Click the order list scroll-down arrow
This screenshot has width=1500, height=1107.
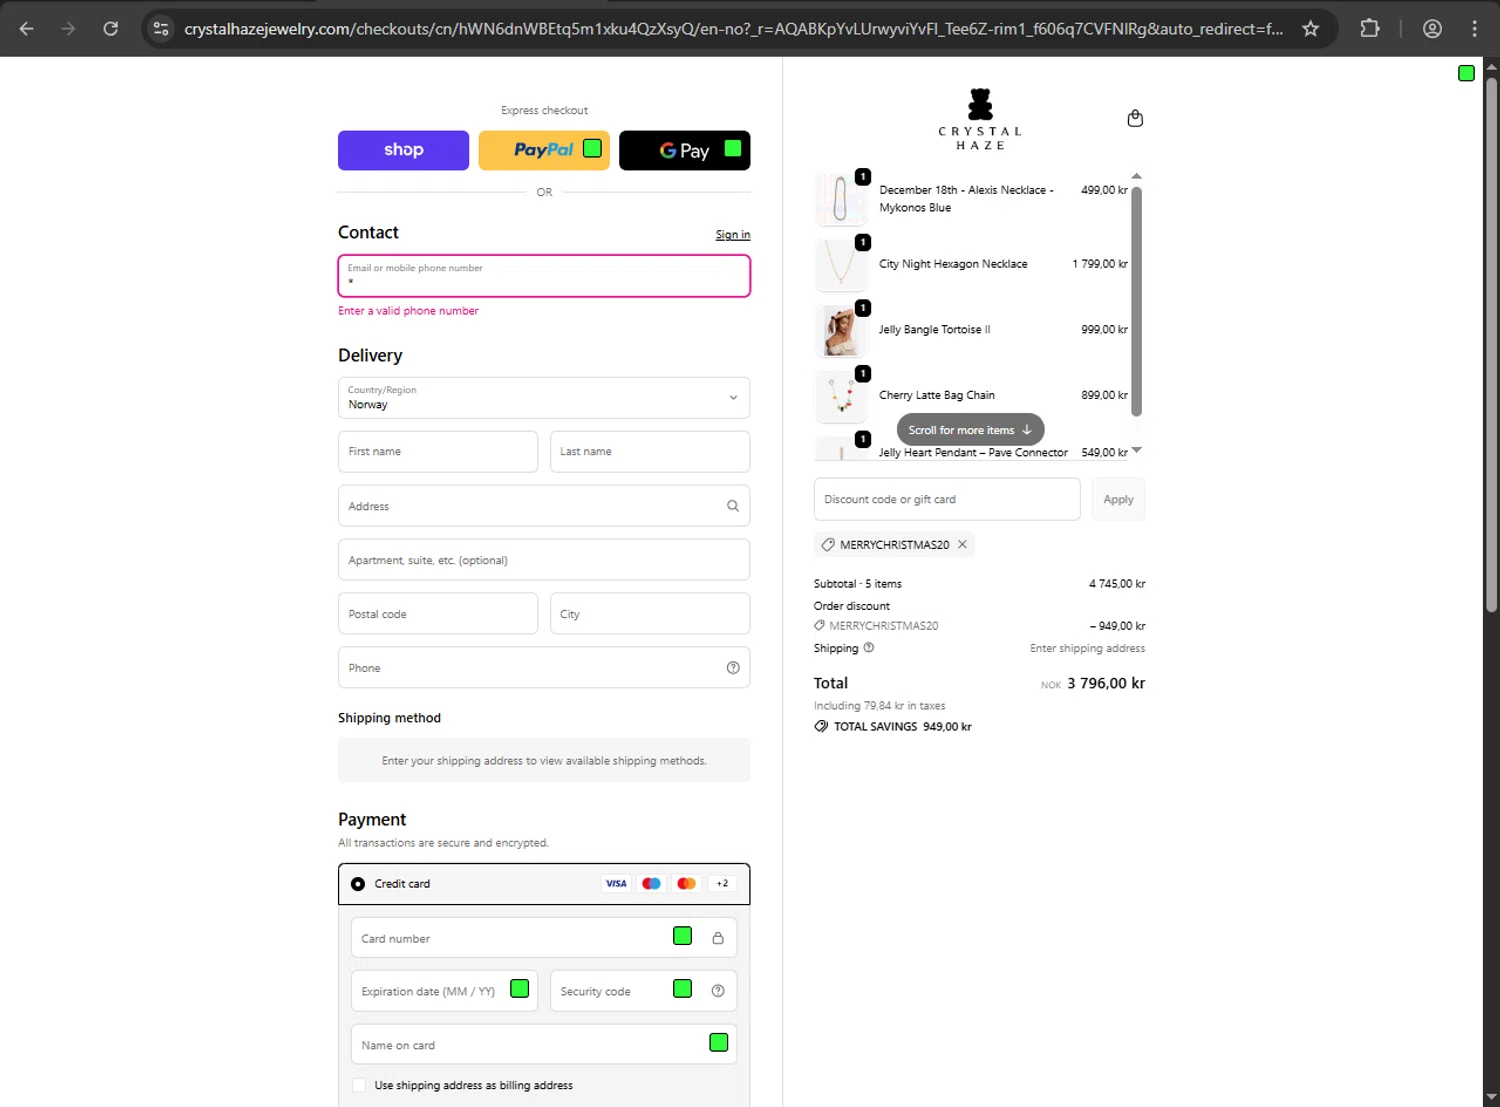pos(1136,451)
